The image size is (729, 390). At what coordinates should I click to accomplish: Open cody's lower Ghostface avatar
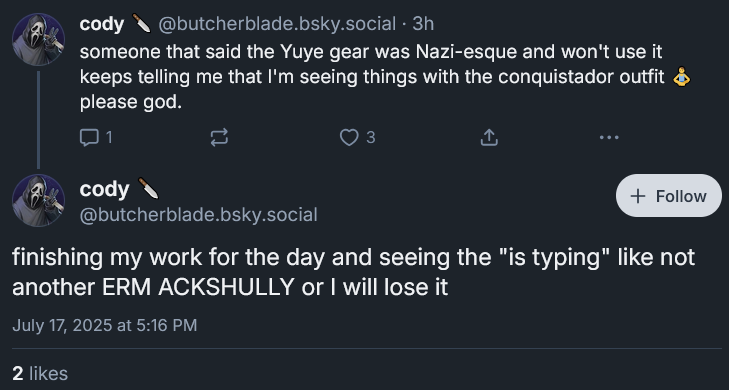pos(38,200)
